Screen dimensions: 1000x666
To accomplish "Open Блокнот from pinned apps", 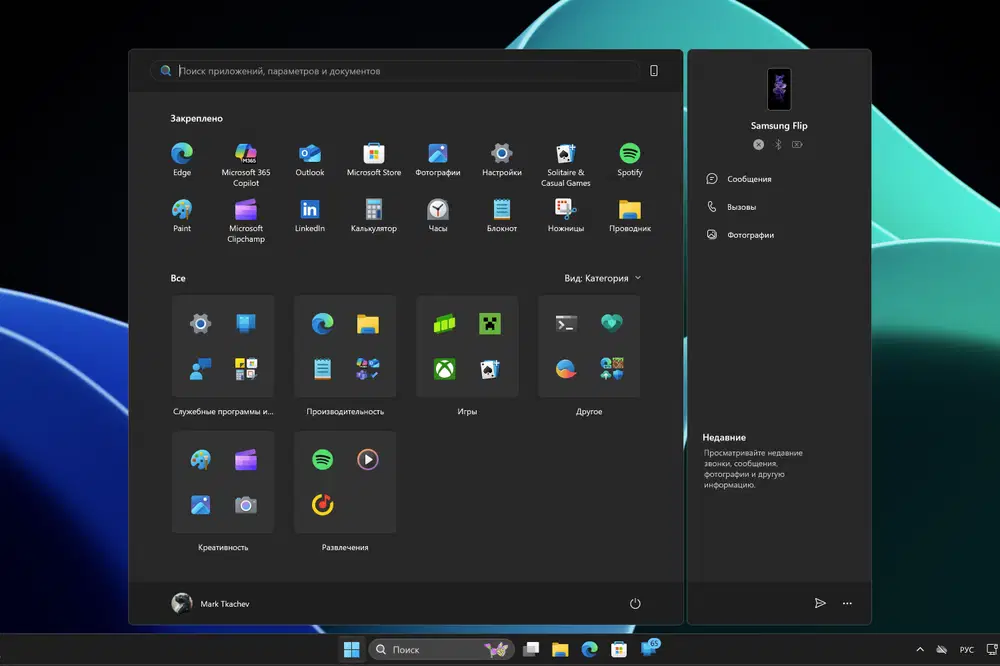I will tap(501, 211).
